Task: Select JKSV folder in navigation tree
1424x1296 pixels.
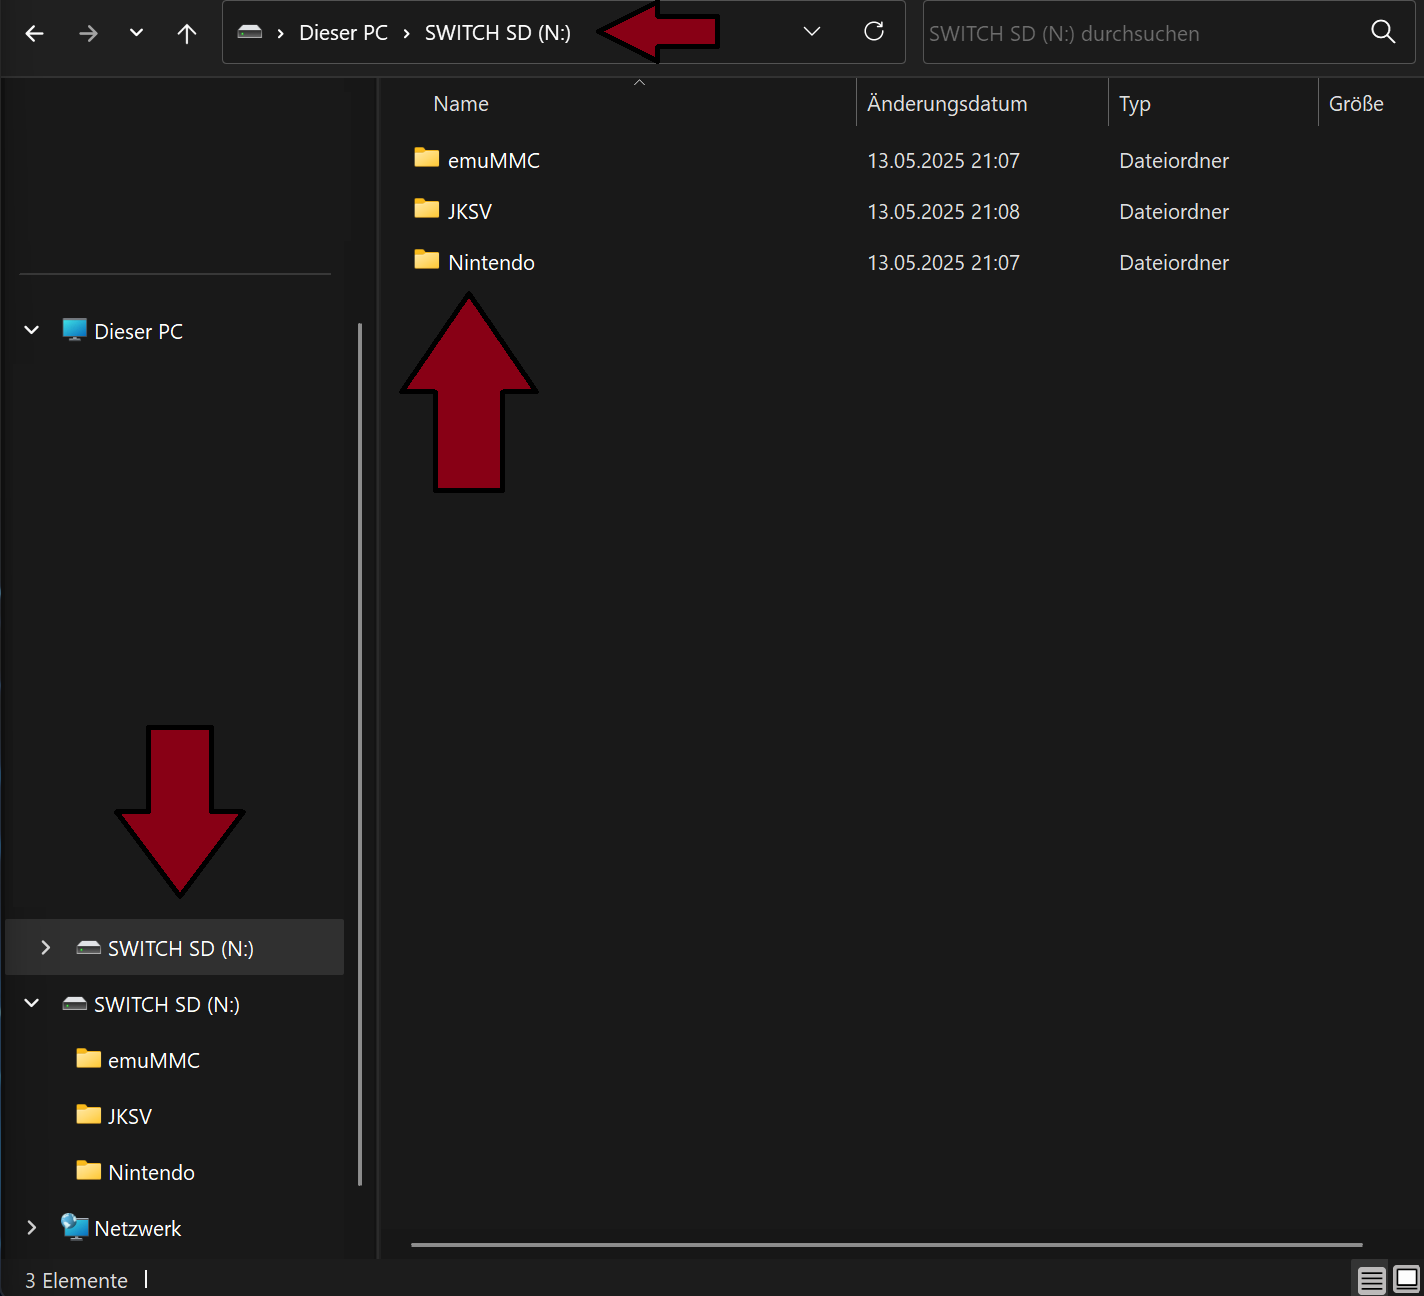Action: 129,1116
